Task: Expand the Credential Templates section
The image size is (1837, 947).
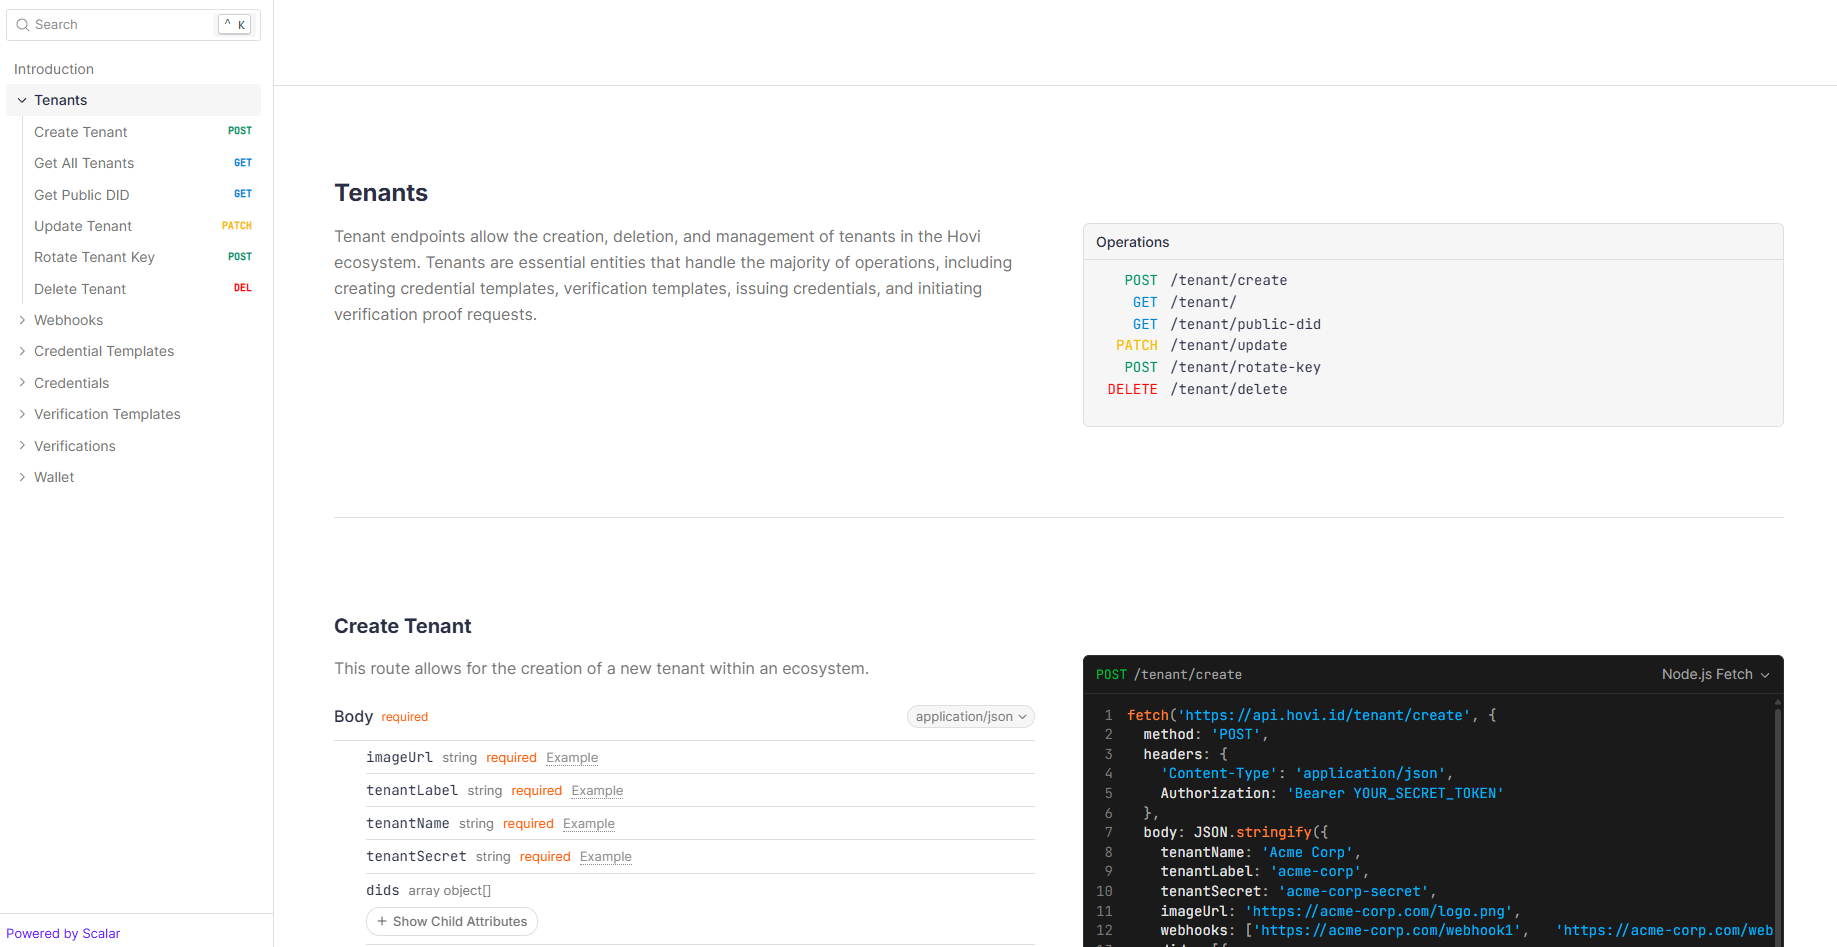Action: (22, 351)
